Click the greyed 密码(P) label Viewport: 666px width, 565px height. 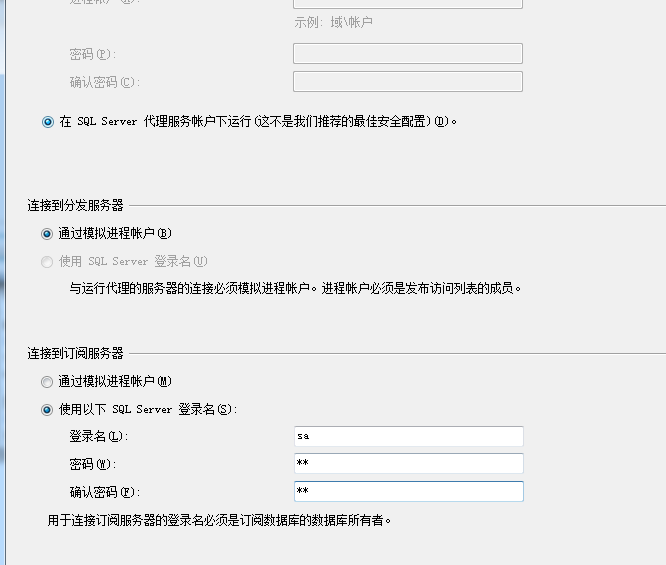click(93, 54)
